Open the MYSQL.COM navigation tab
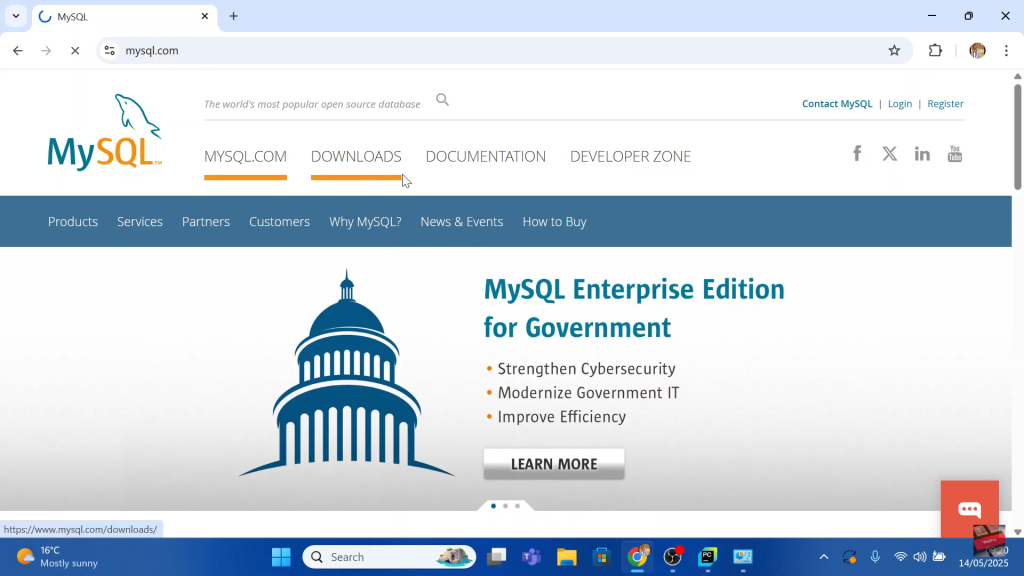The width and height of the screenshot is (1024, 576). [x=246, y=157]
